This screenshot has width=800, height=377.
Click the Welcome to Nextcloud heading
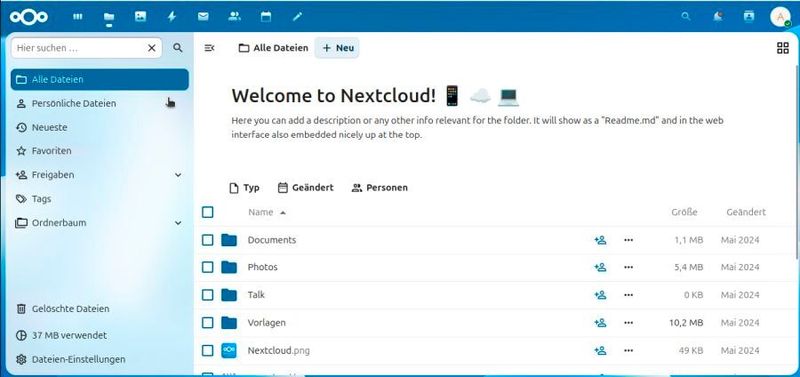click(x=375, y=96)
